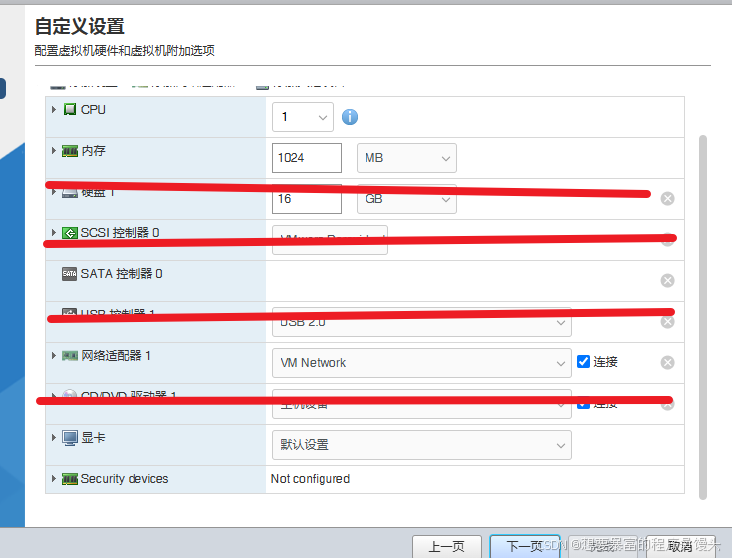The image size is (732, 558).
Task: Toggle 连接 checkbox for network adapter
Action: pos(584,361)
